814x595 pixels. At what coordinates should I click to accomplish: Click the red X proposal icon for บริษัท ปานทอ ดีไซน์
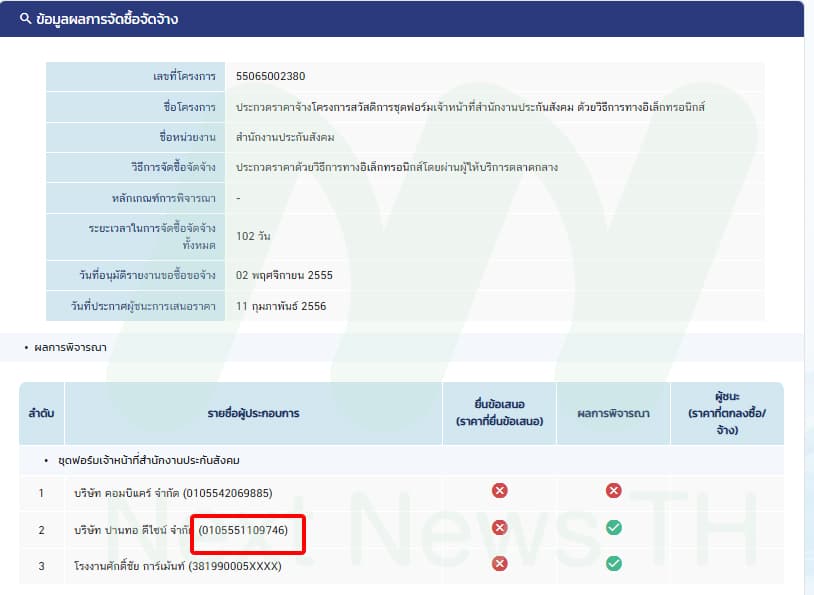(500, 527)
